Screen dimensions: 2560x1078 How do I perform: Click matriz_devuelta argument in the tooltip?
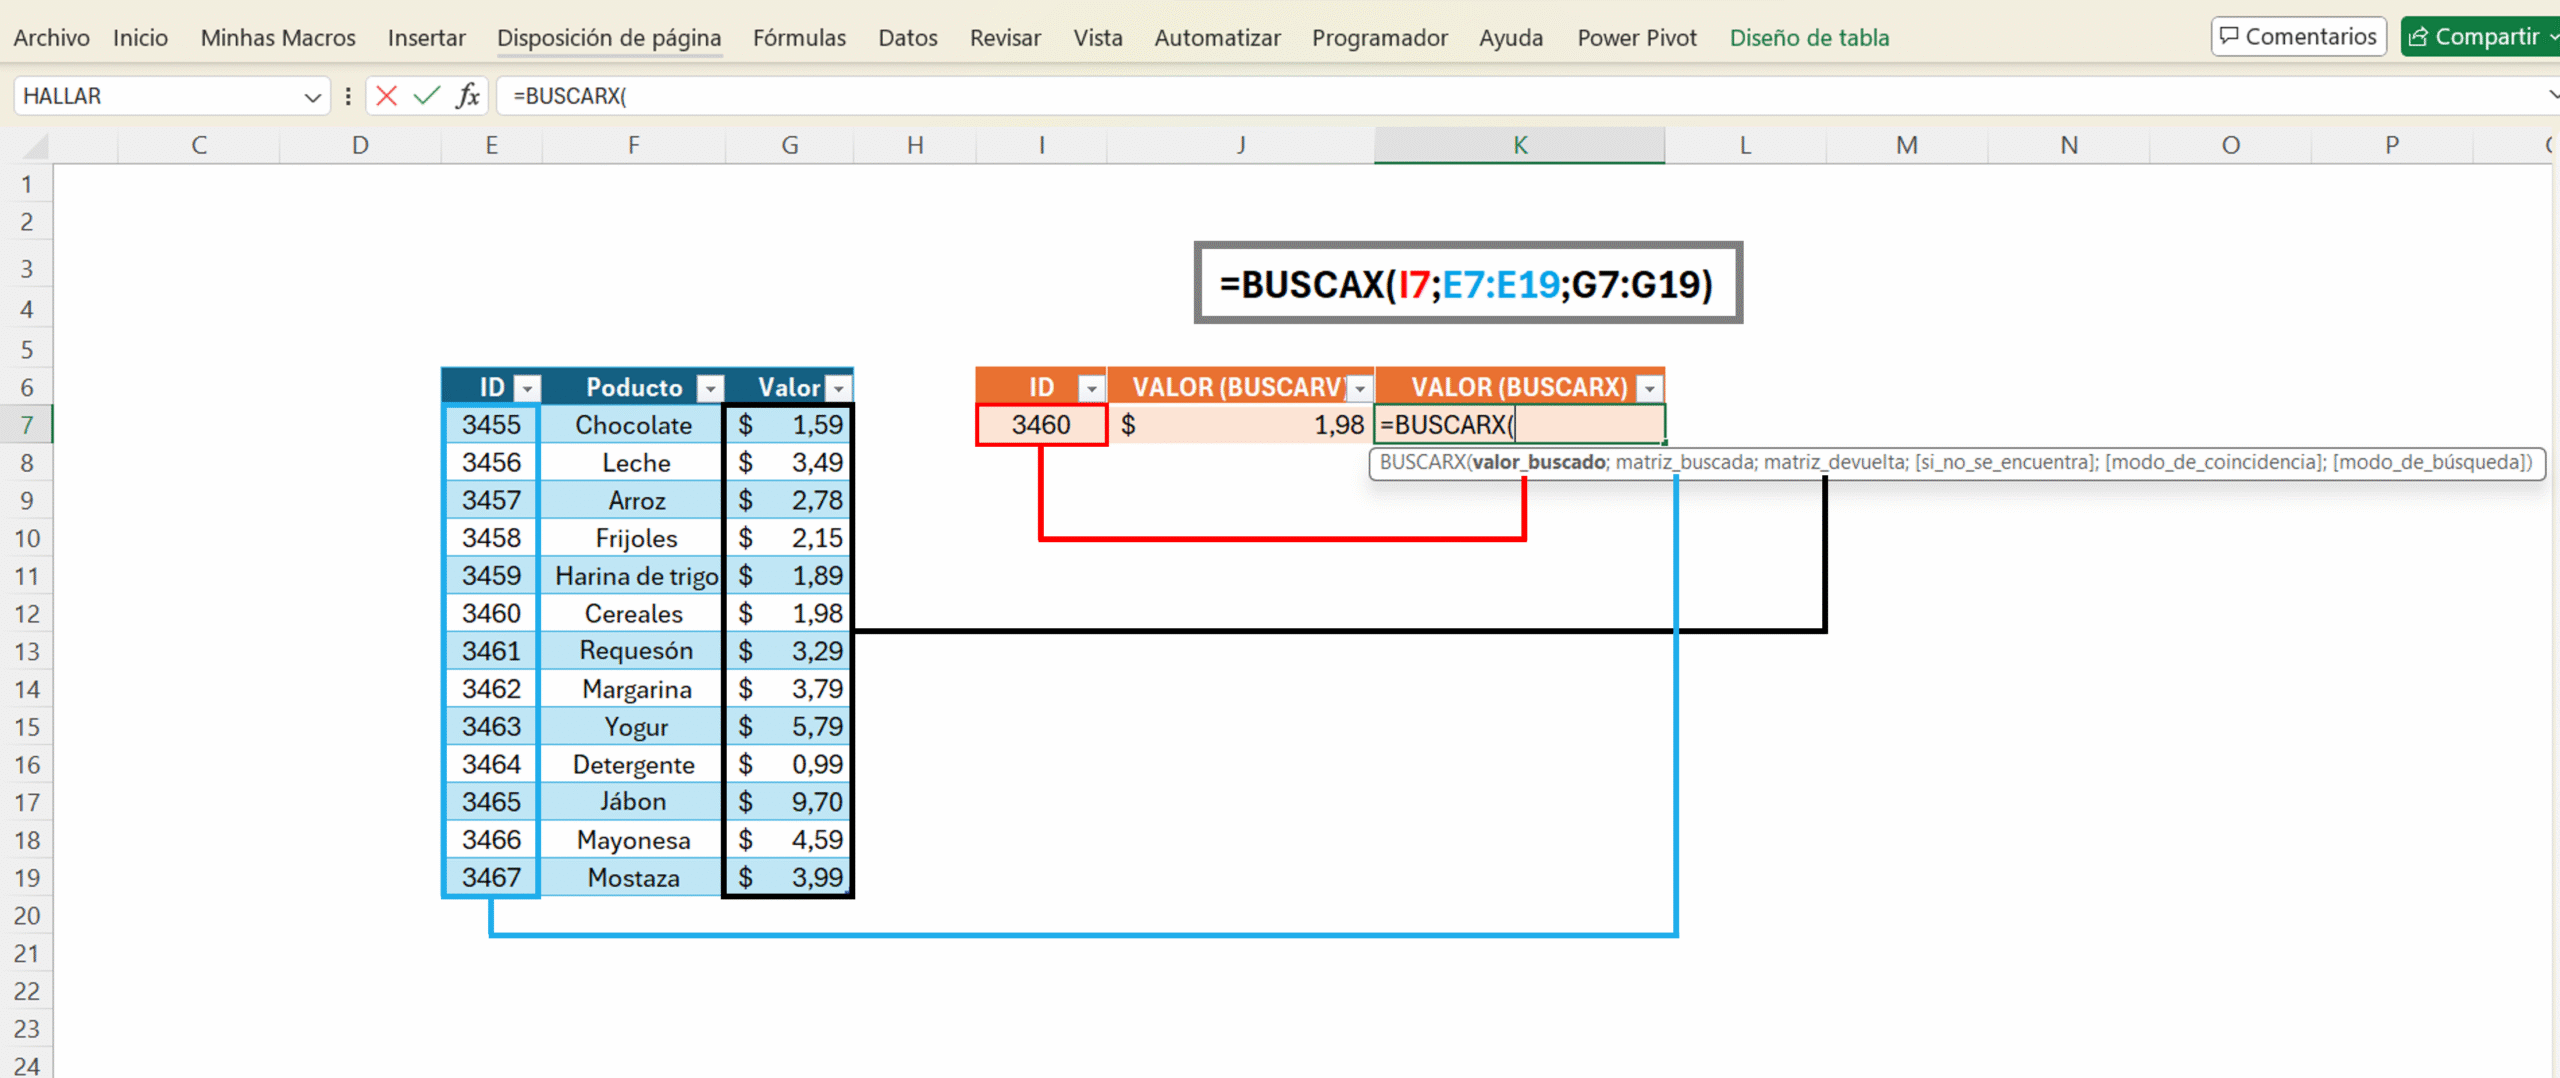pyautogui.click(x=1835, y=462)
